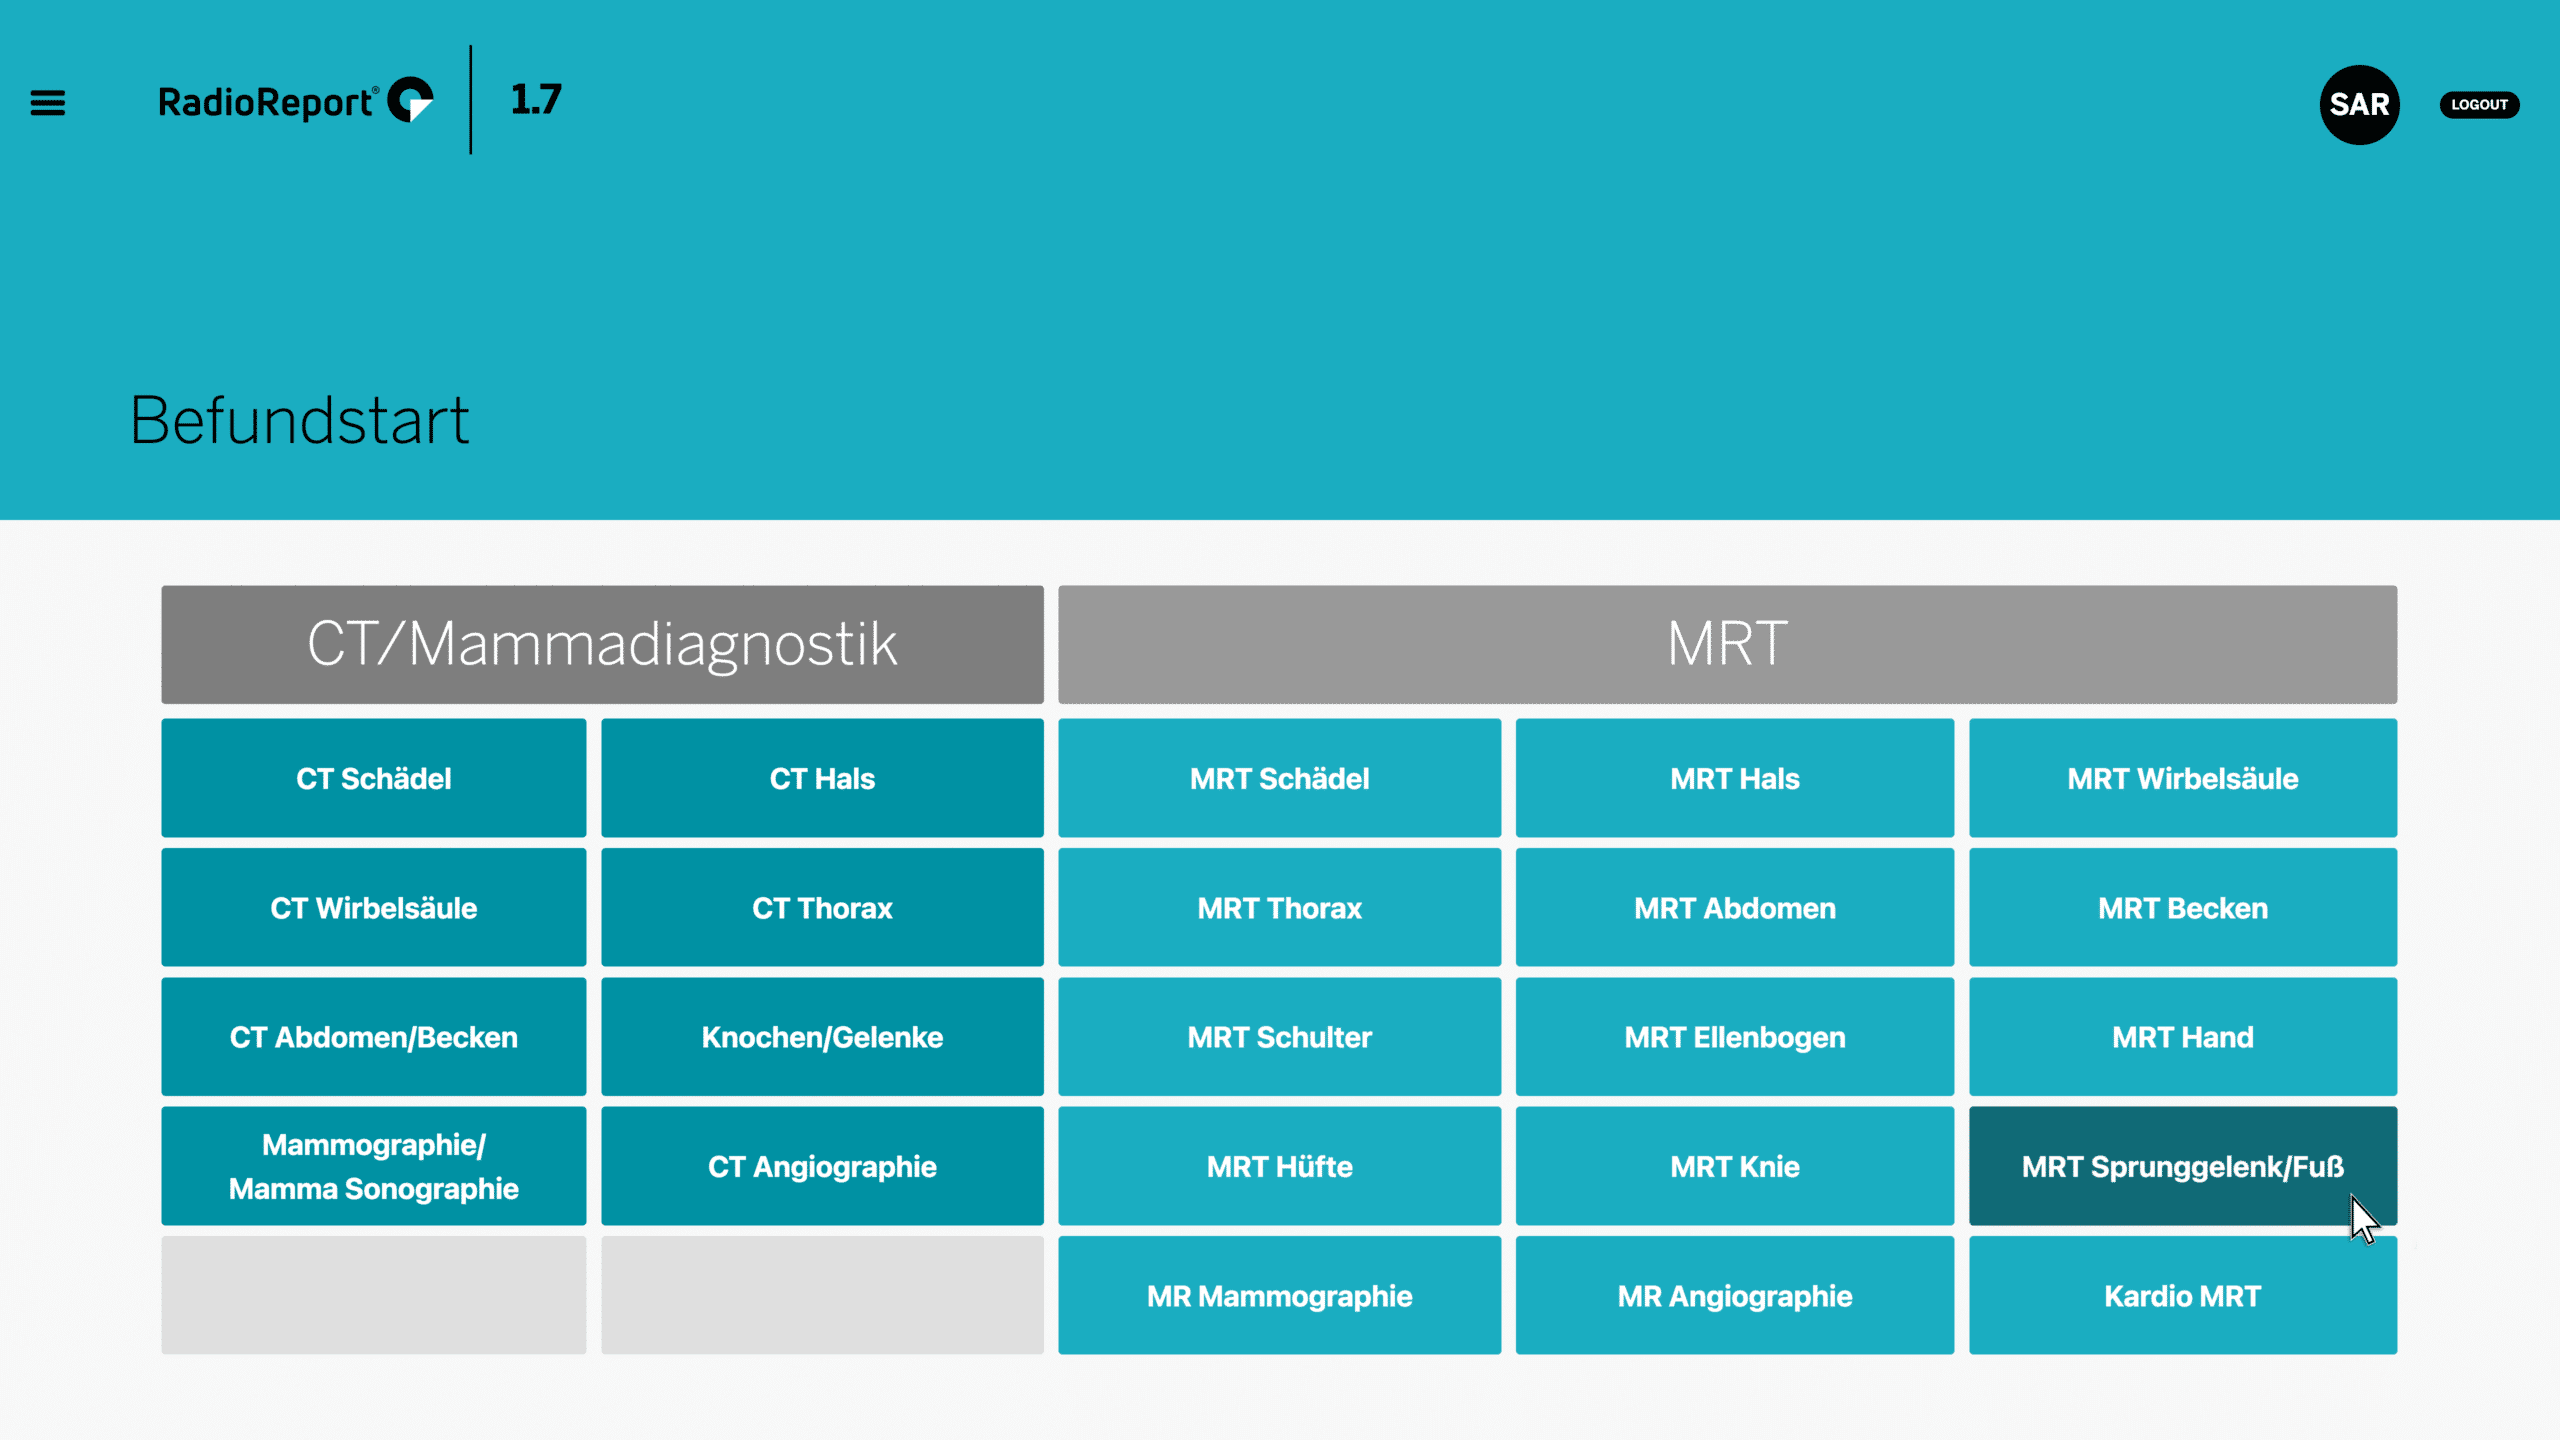Click the RadioReport logo

pos(295,101)
